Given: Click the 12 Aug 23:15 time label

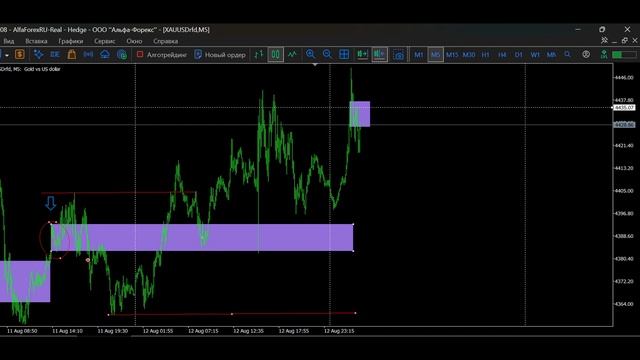Looking at the screenshot, I should pos(339,331).
